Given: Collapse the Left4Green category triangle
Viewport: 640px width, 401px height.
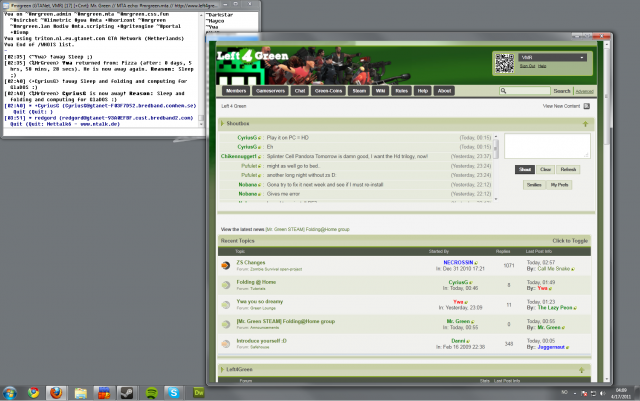Looking at the screenshot, I should pos(222,370).
